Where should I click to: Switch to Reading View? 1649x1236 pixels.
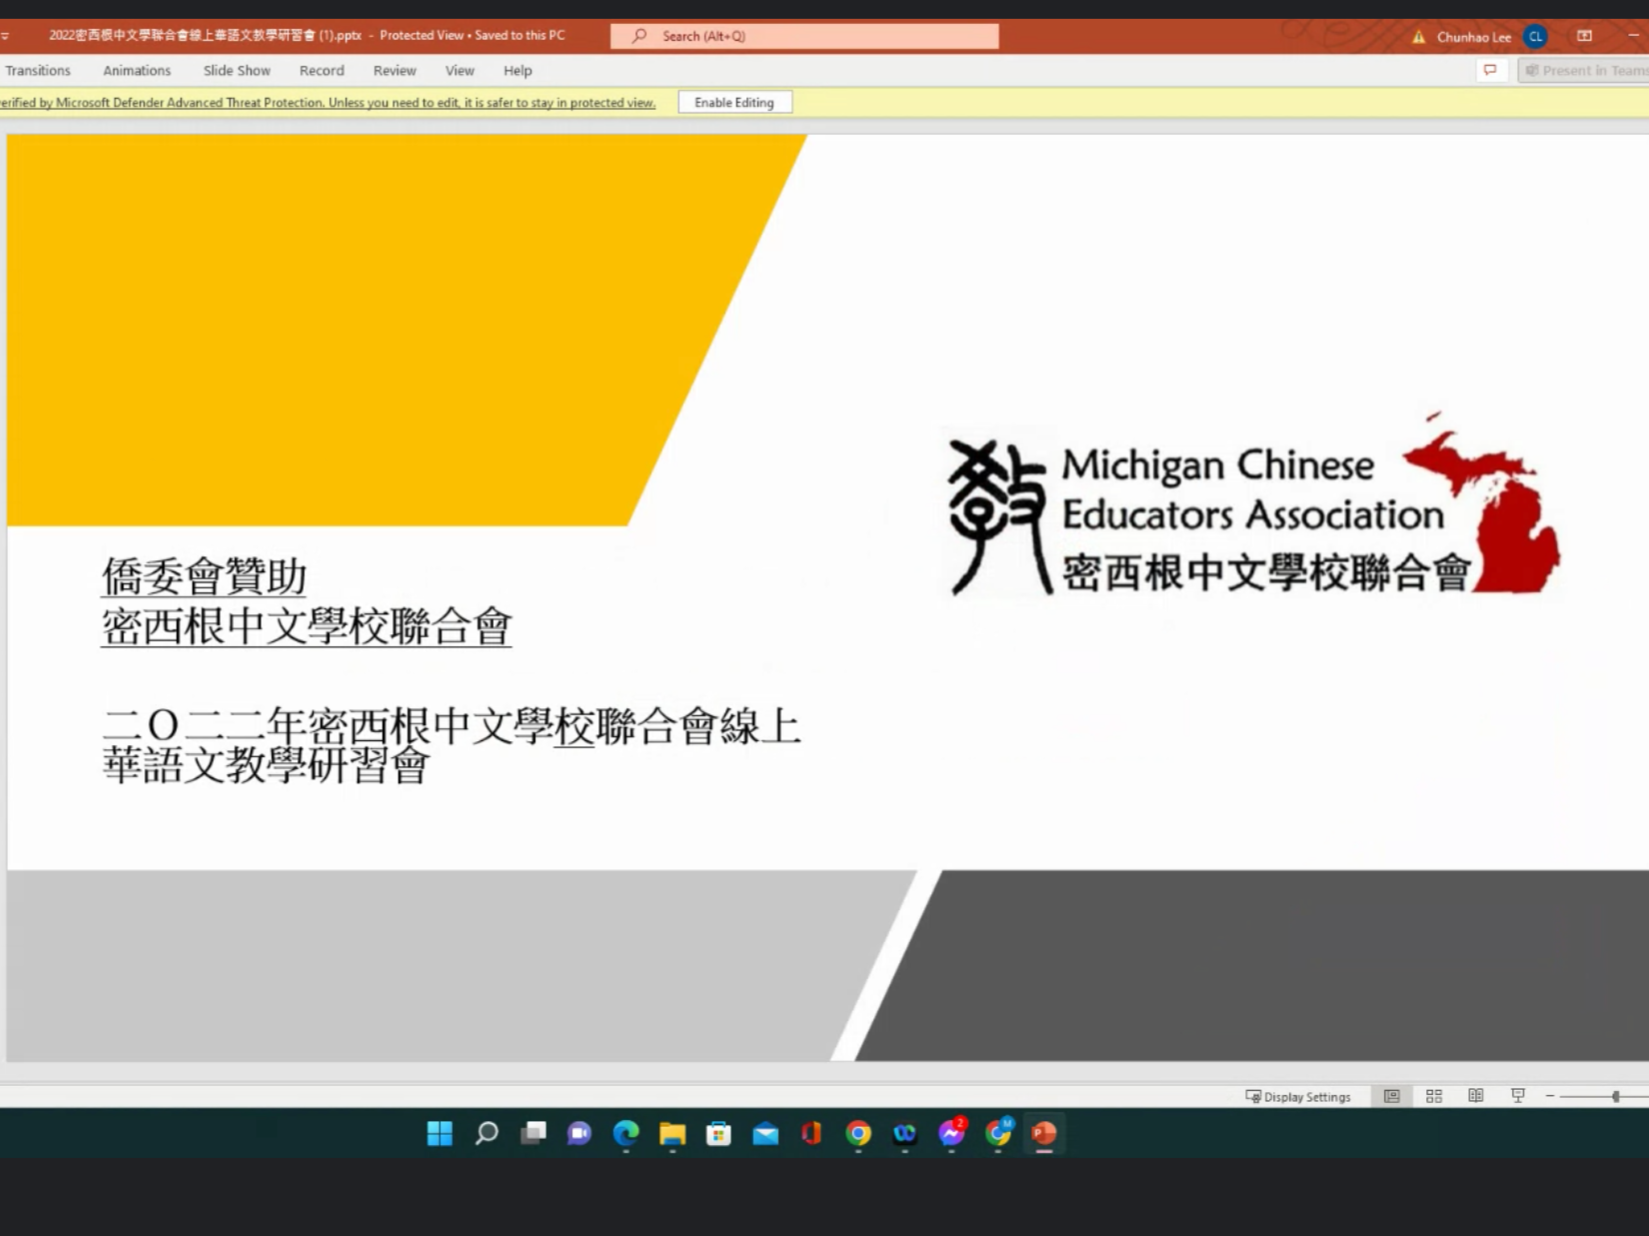(x=1475, y=1096)
